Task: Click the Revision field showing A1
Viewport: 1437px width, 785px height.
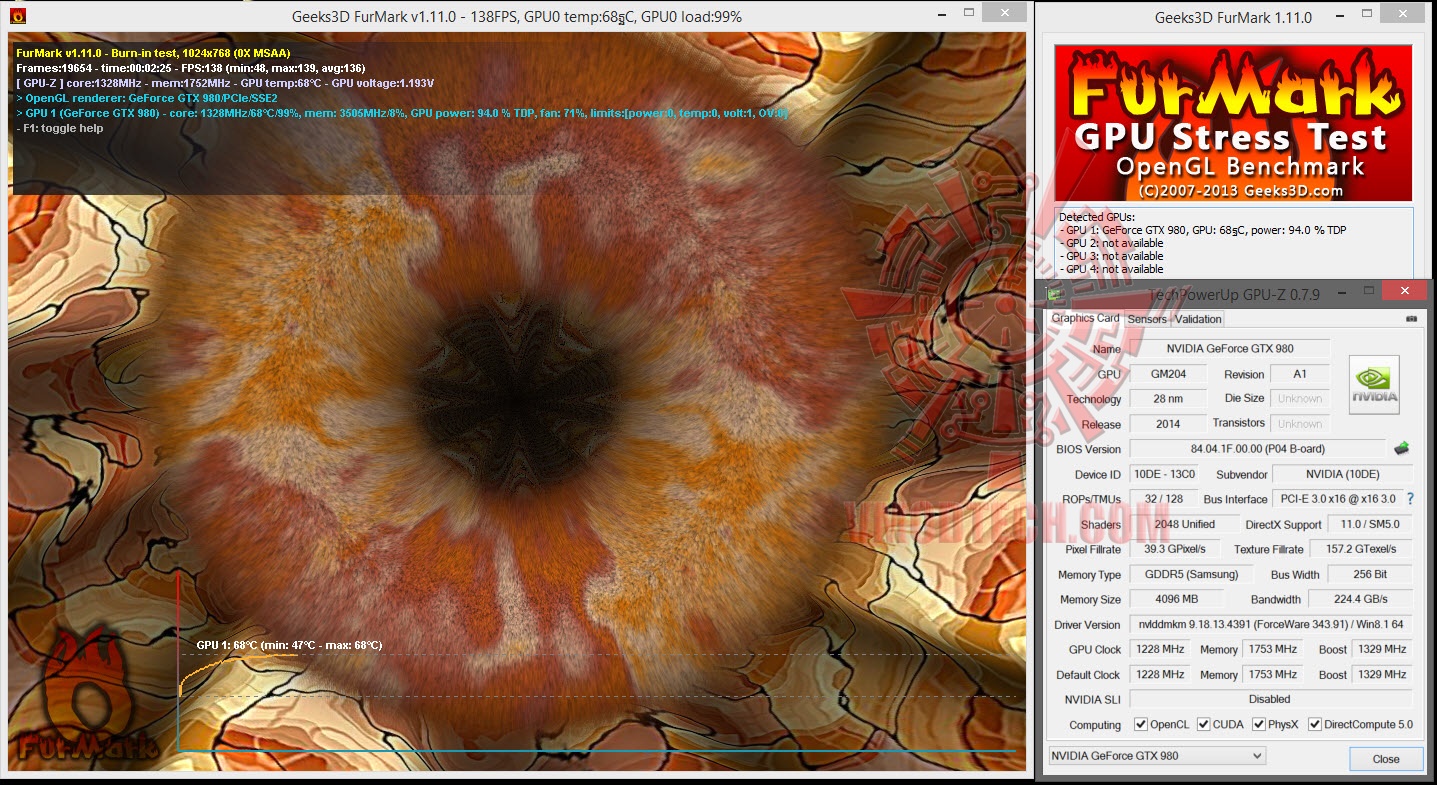Action: (x=1300, y=374)
